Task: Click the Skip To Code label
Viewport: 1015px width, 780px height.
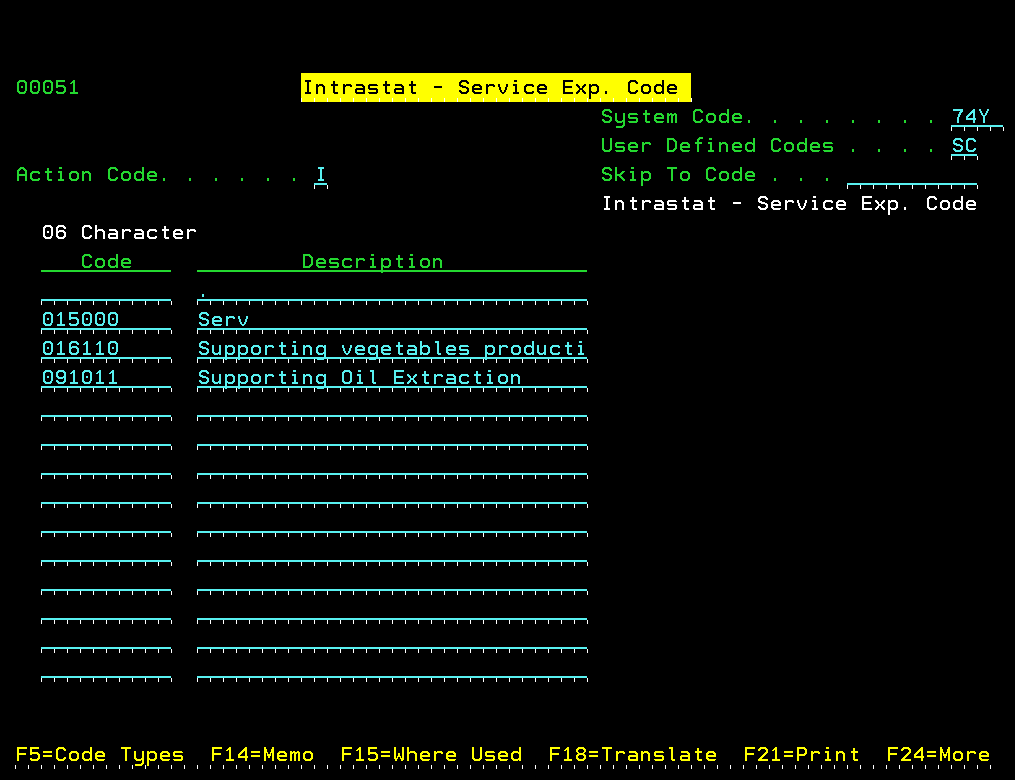Action: tap(678, 175)
